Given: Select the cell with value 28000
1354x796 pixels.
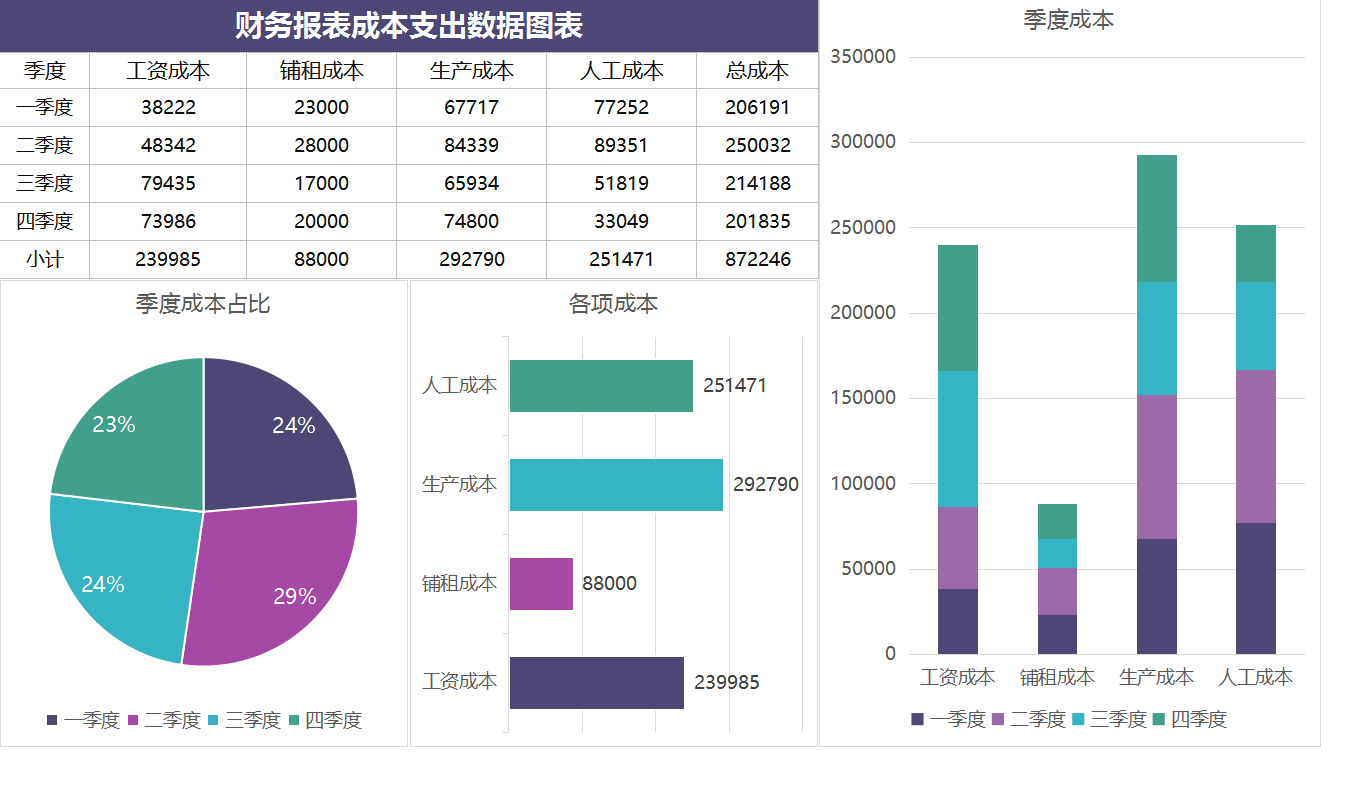Looking at the screenshot, I should 322,146.
